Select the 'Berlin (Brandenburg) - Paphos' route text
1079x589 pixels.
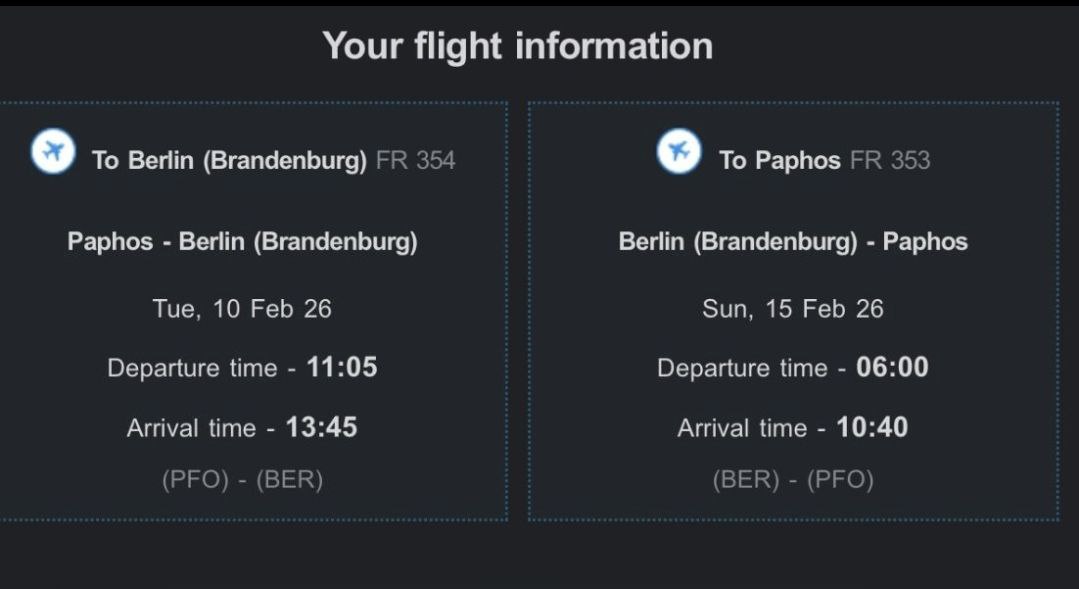pyautogui.click(x=793, y=241)
